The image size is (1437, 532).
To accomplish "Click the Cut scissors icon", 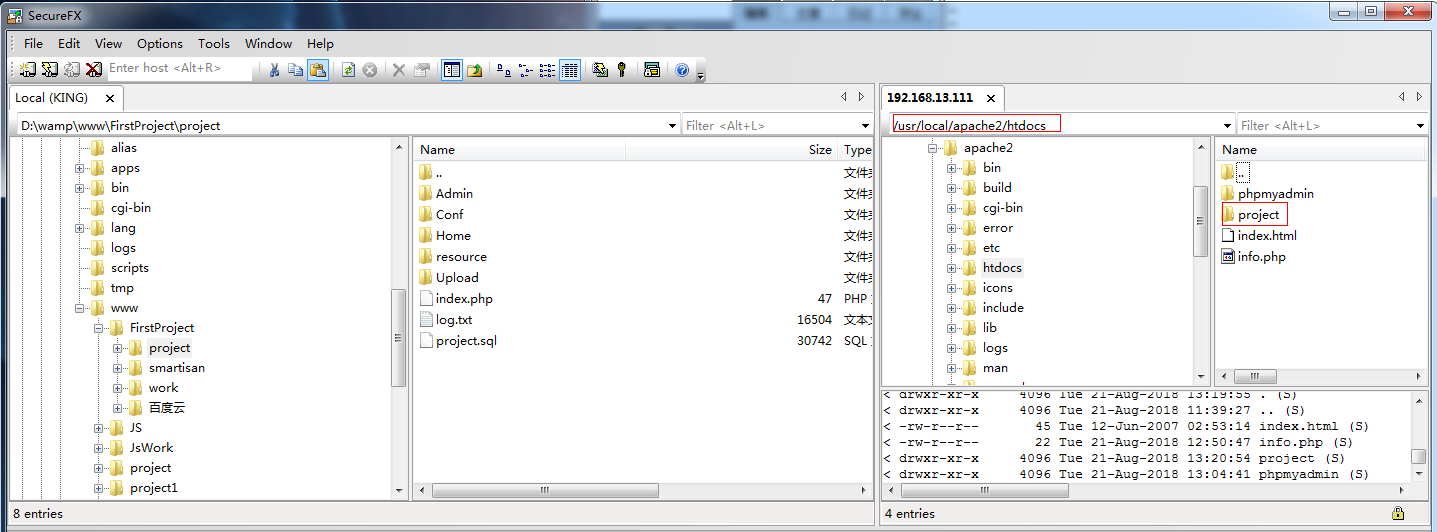I will (x=274, y=70).
